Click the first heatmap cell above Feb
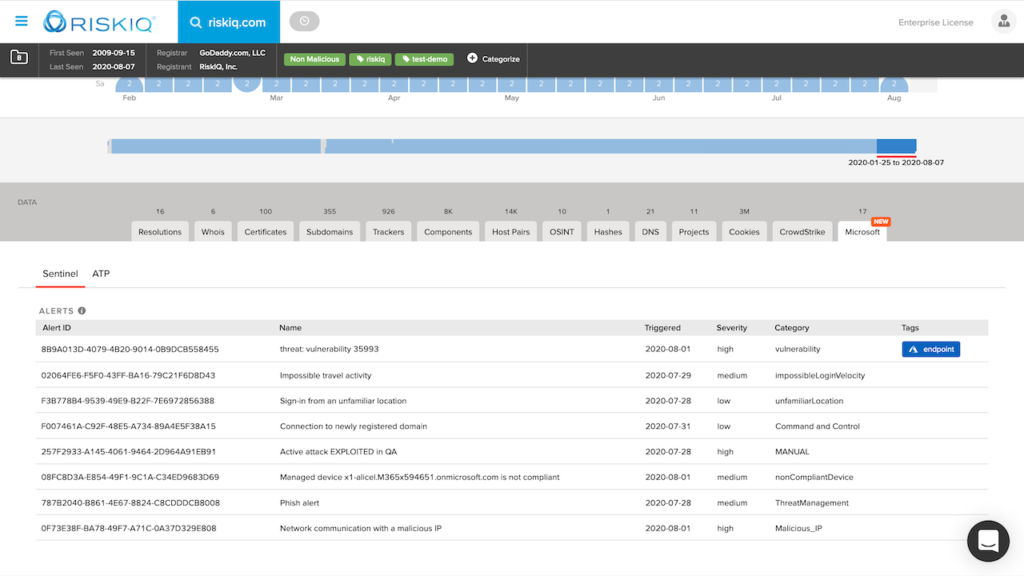1024x576 pixels. pos(129,84)
